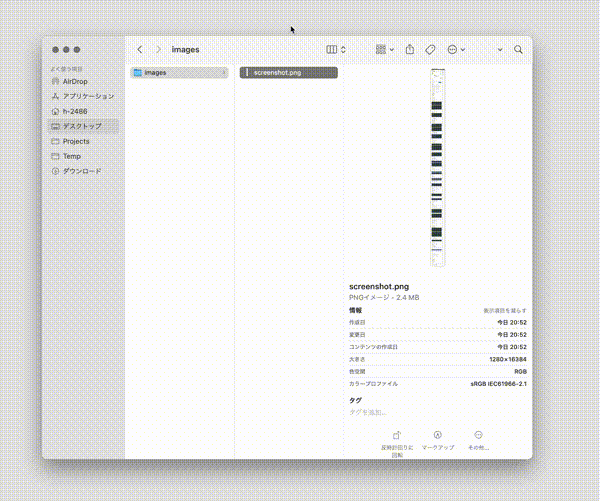Select デスクトップ in the sidebar
The image size is (600, 501).
(x=84, y=126)
